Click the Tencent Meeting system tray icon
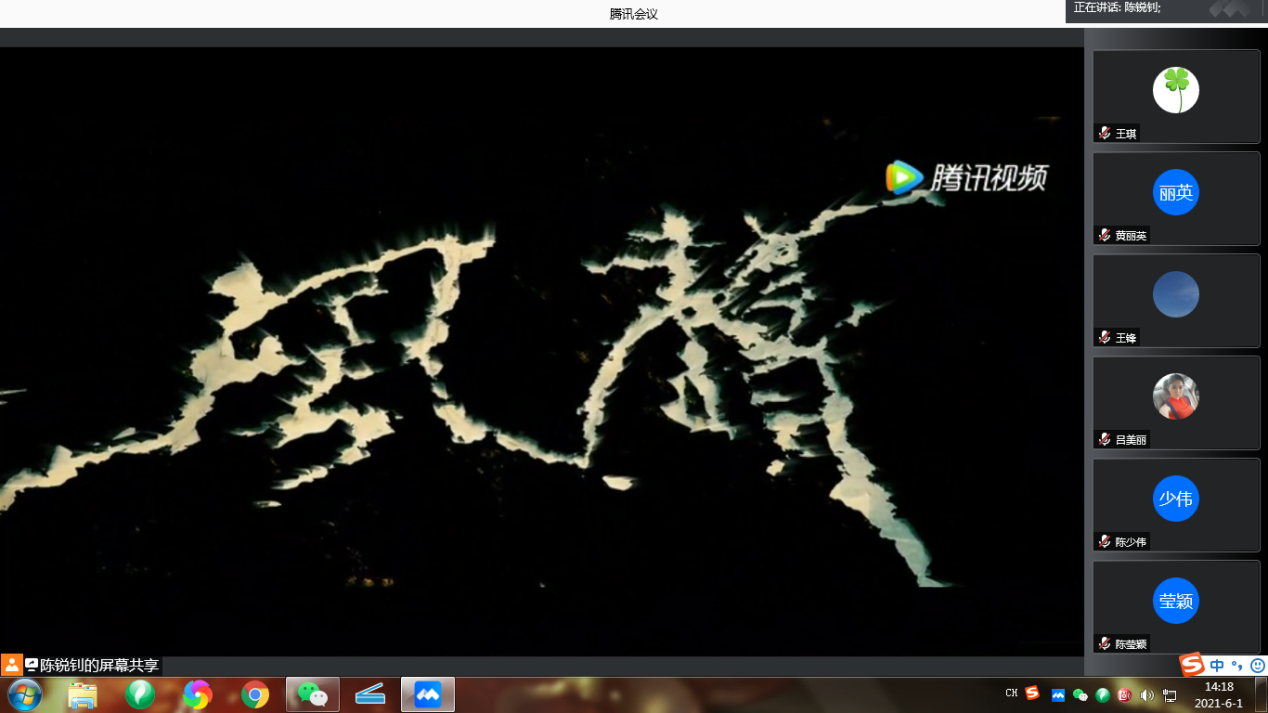 pos(1058,695)
